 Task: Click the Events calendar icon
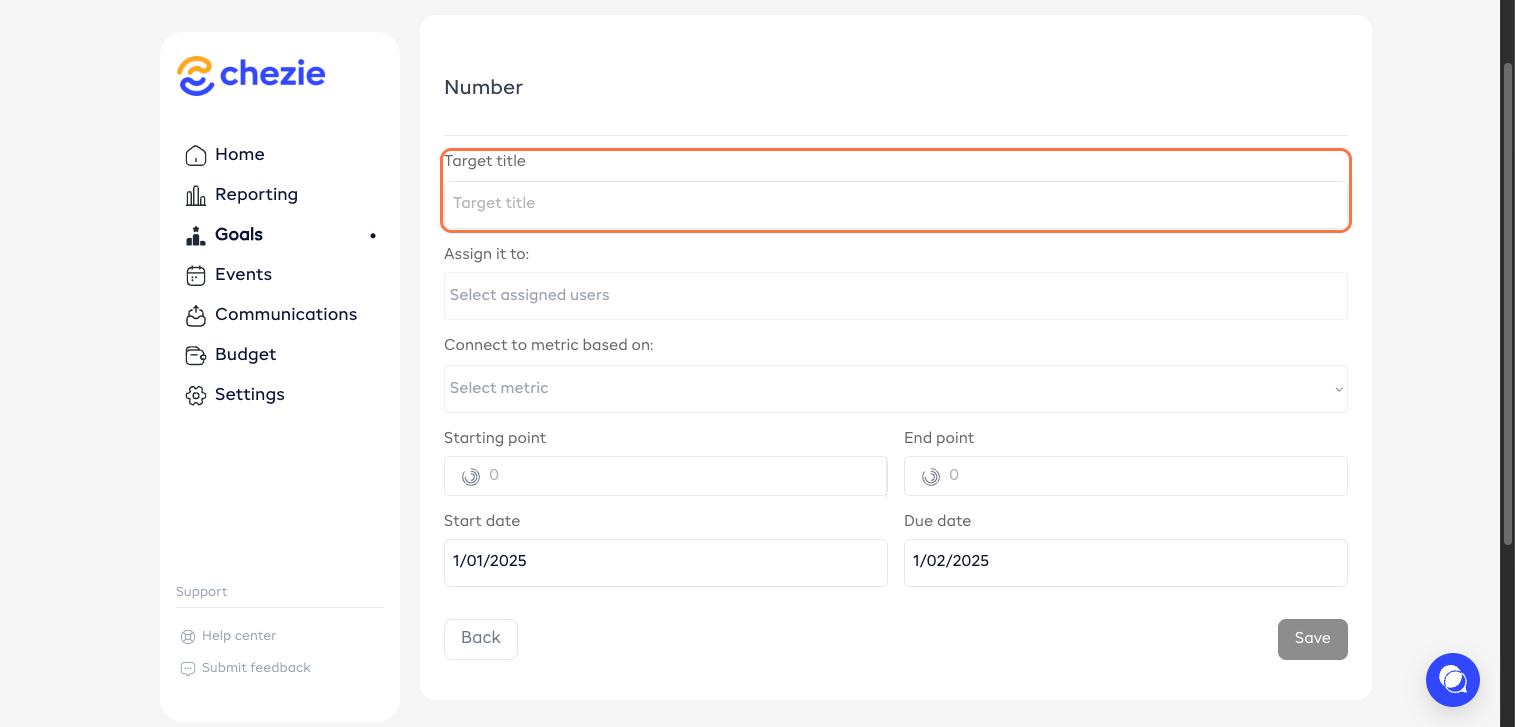click(196, 275)
